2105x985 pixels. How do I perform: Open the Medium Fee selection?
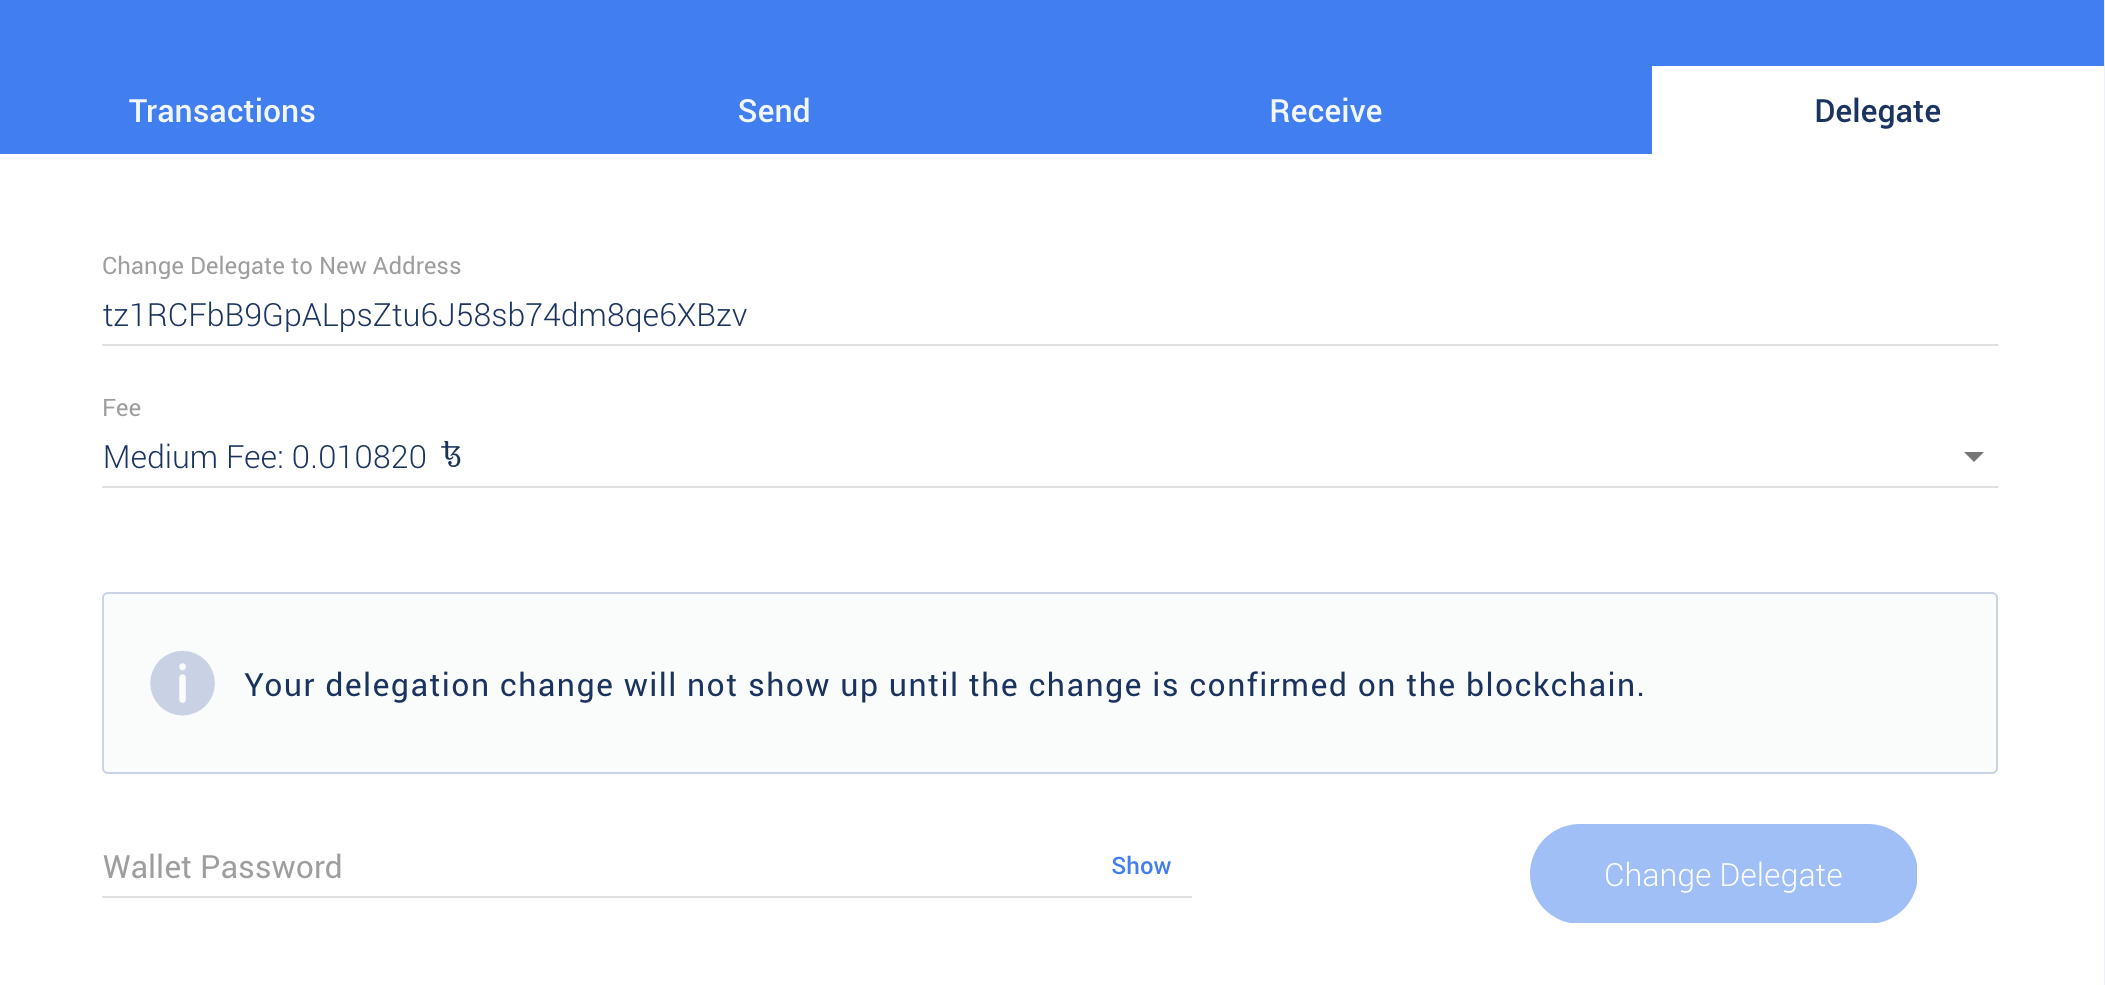tap(1050, 457)
